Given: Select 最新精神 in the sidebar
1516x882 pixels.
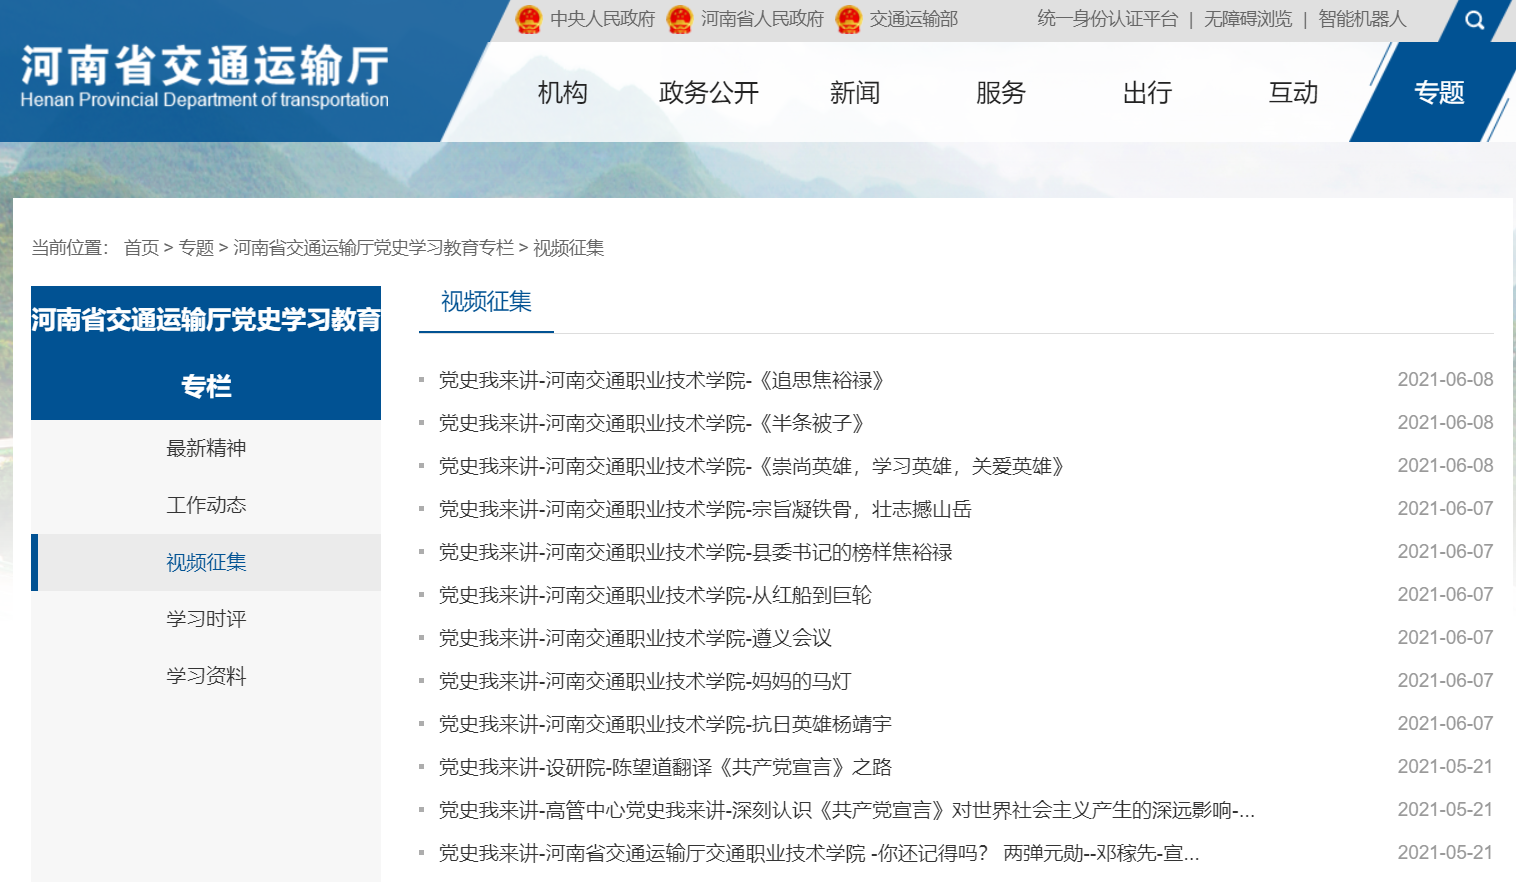Looking at the screenshot, I should (206, 448).
